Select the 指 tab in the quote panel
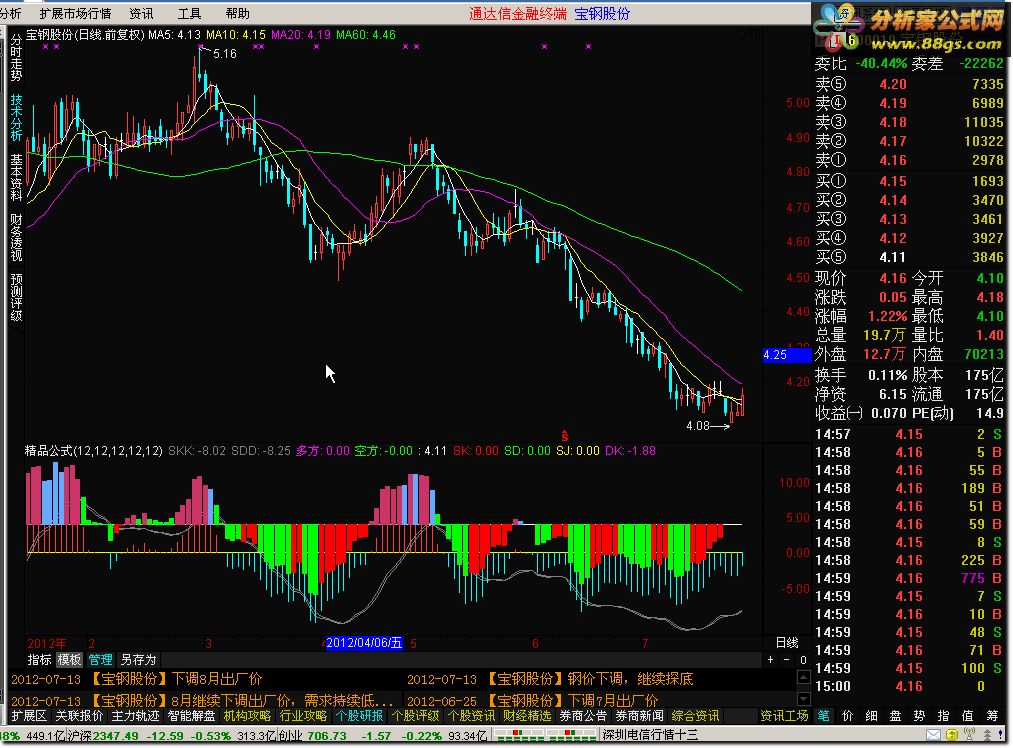The image size is (1013, 748). tap(943, 716)
